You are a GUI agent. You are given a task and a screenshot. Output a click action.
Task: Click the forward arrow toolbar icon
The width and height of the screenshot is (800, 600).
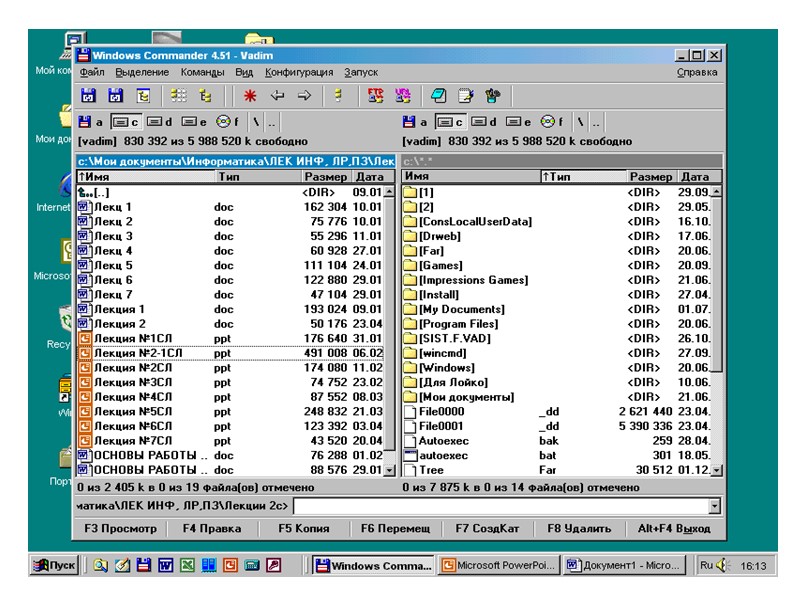304,97
